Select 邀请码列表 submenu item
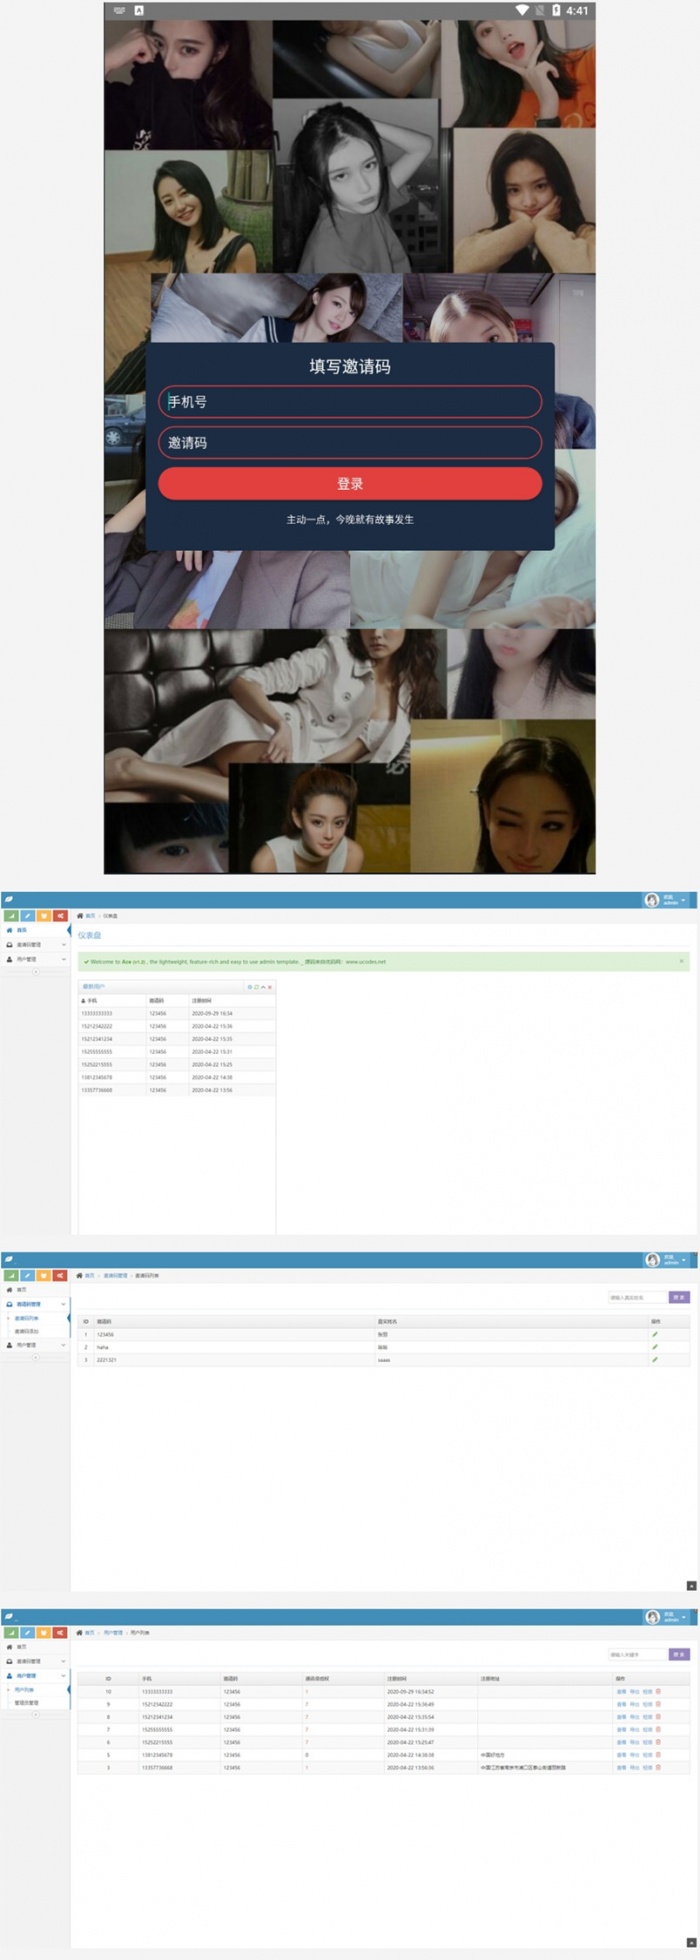This screenshot has height=1960, width=700. tap(35, 1318)
